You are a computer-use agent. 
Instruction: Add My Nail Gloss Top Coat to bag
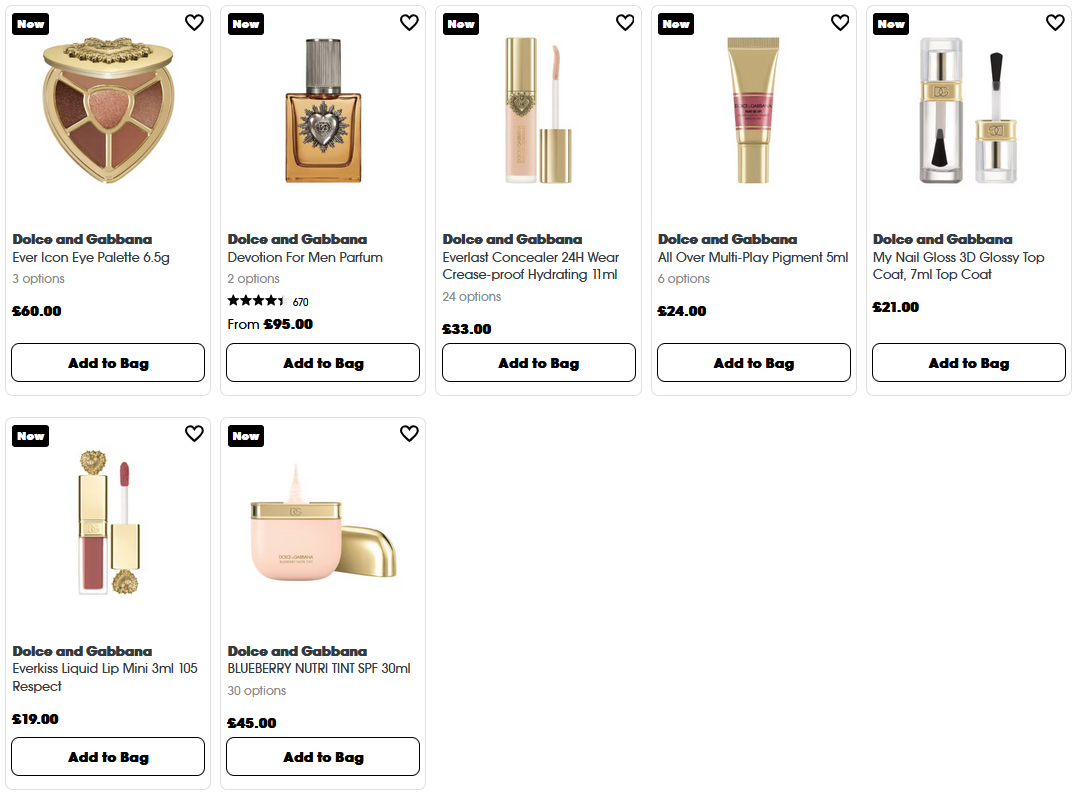[x=968, y=362]
